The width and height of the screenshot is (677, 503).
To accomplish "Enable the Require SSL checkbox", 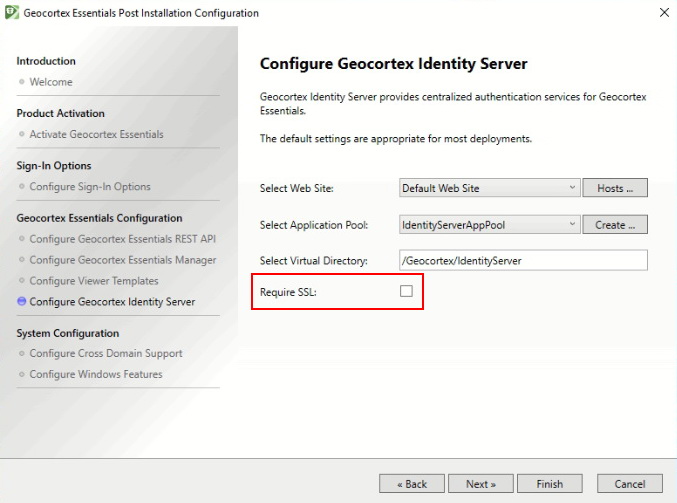I will [x=406, y=291].
